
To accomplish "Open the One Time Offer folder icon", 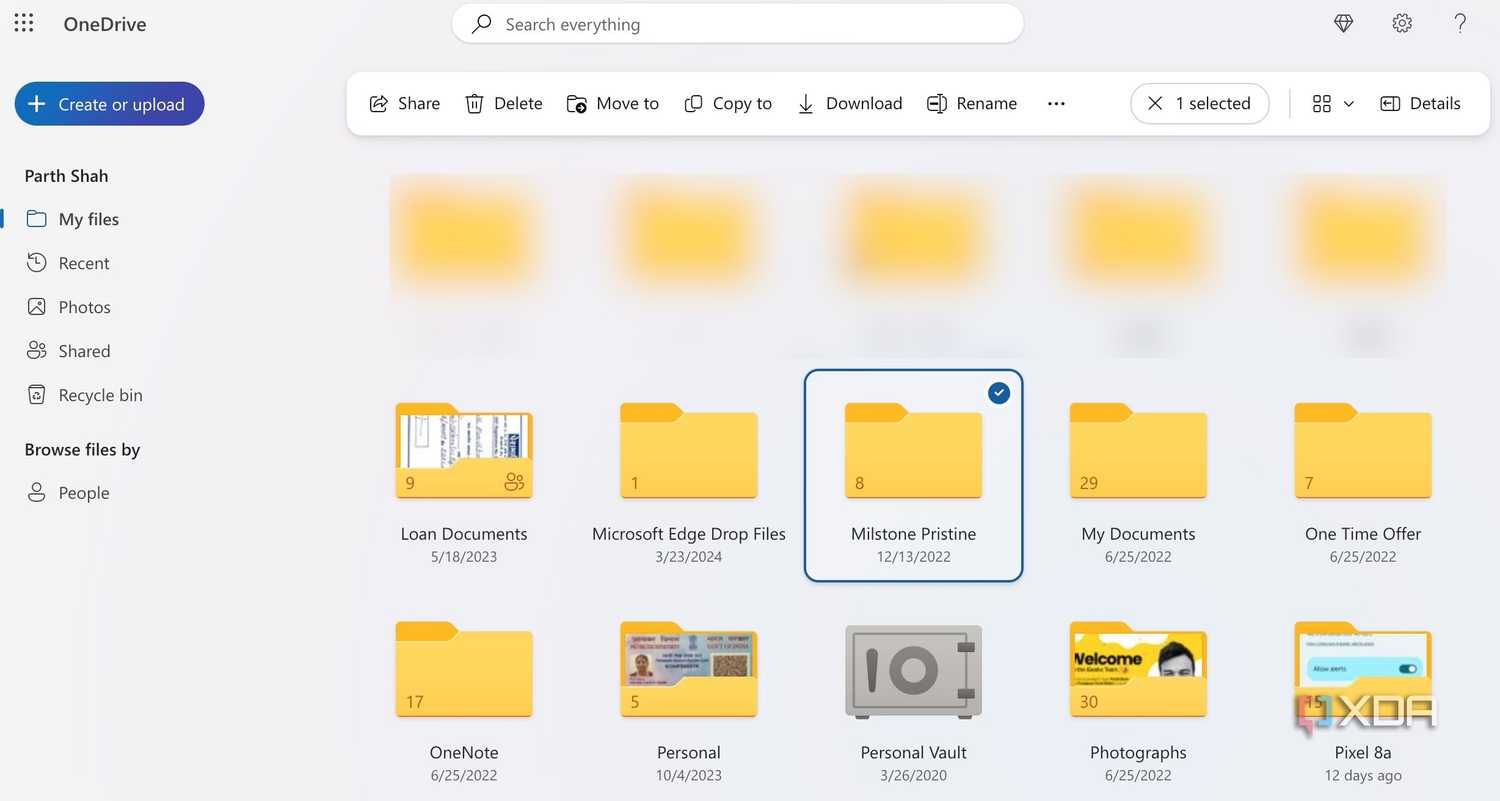I will coord(1363,451).
